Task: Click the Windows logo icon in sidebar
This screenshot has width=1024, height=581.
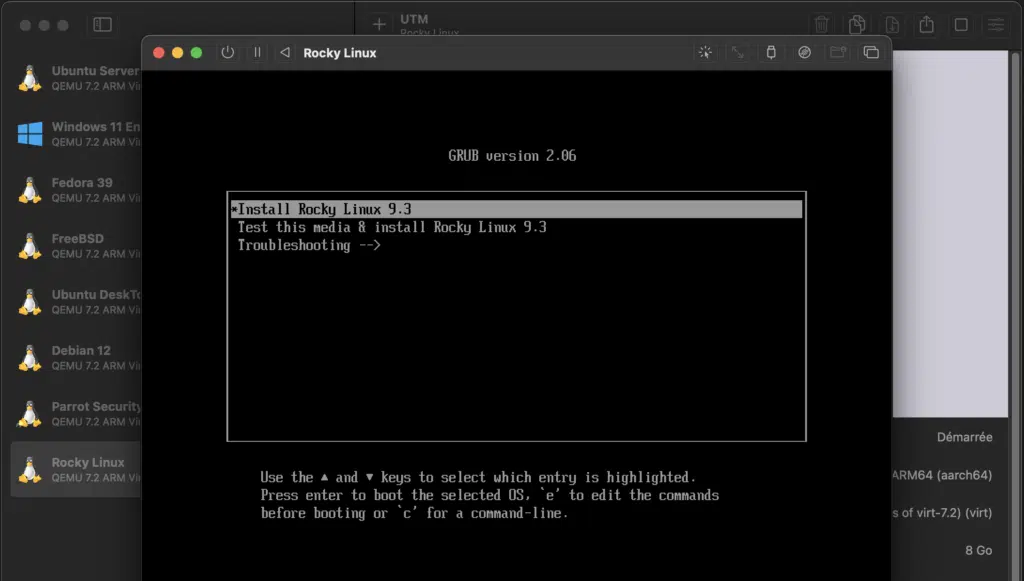Action: [30, 134]
